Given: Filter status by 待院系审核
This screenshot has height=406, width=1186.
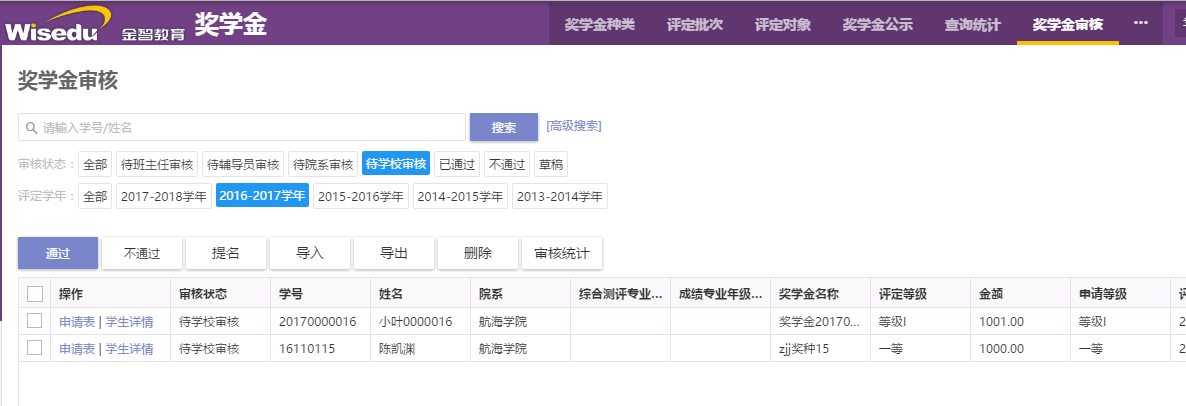Looking at the screenshot, I should coord(323,164).
